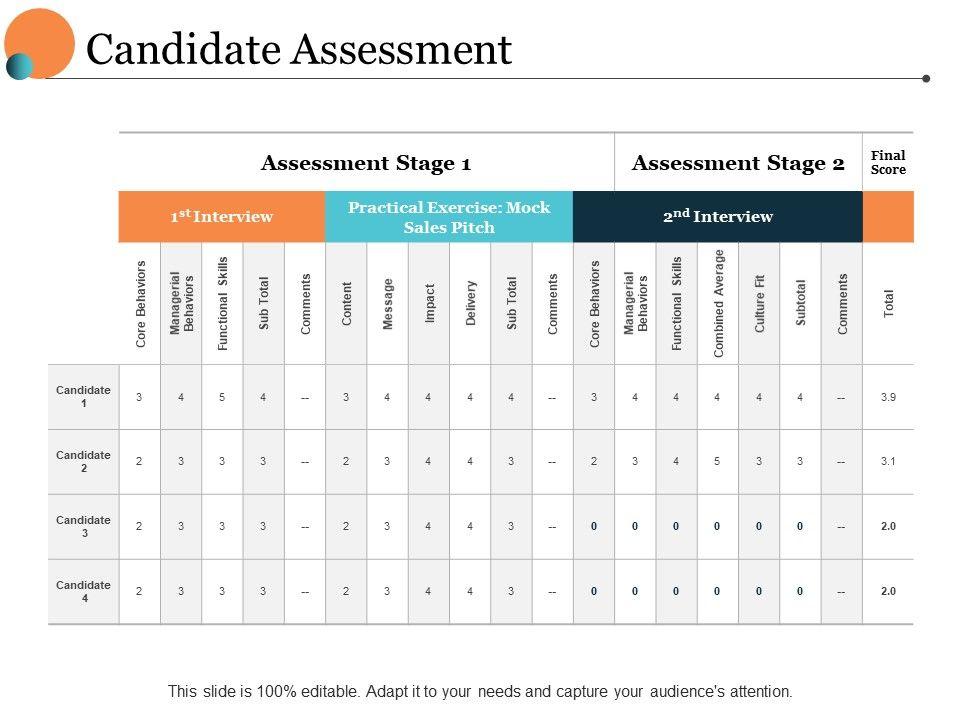
Task: Click the Combined Average column header
Action: tap(719, 304)
